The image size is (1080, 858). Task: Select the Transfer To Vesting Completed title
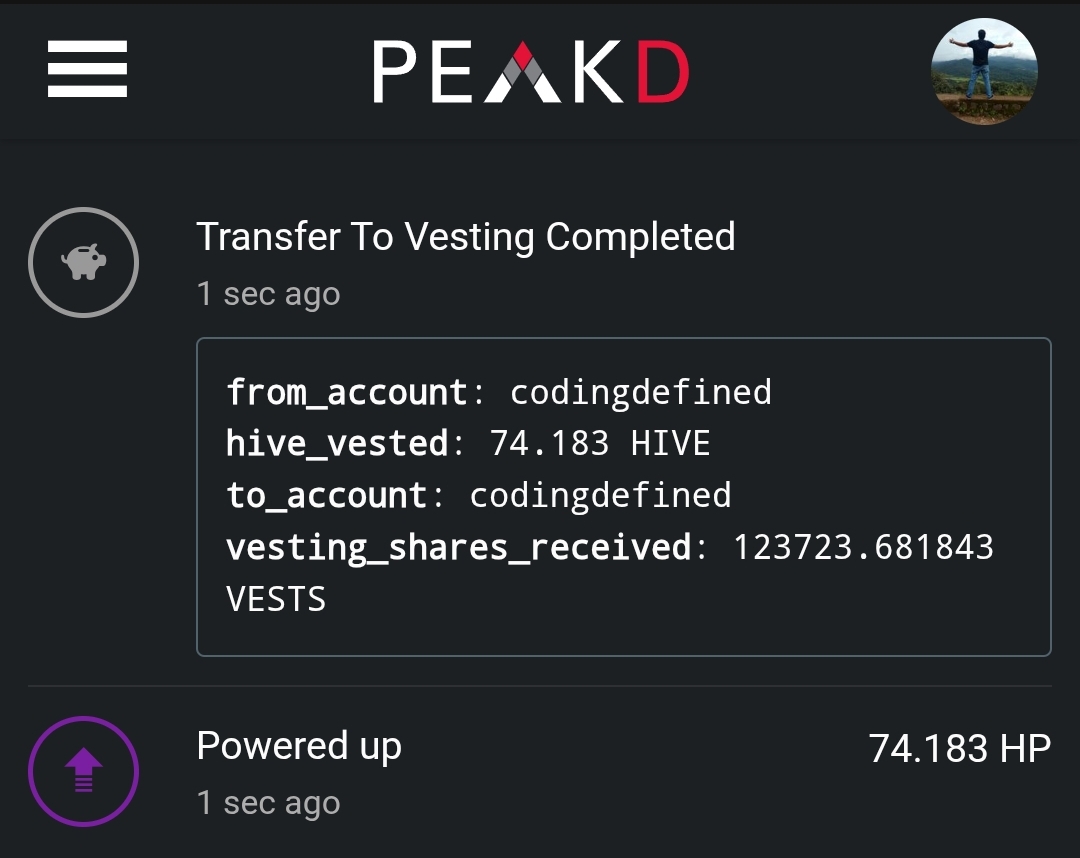pyautogui.click(x=466, y=237)
